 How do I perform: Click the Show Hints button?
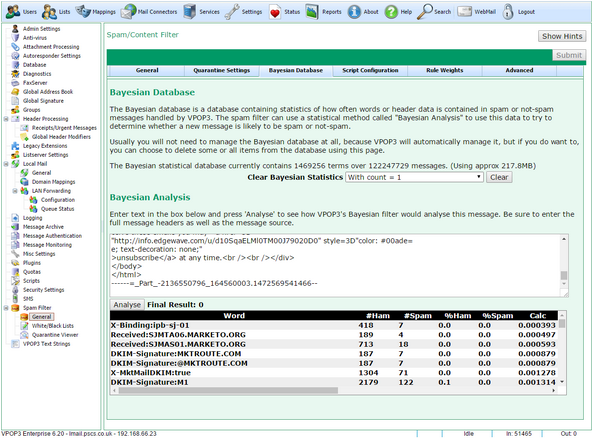pos(562,36)
